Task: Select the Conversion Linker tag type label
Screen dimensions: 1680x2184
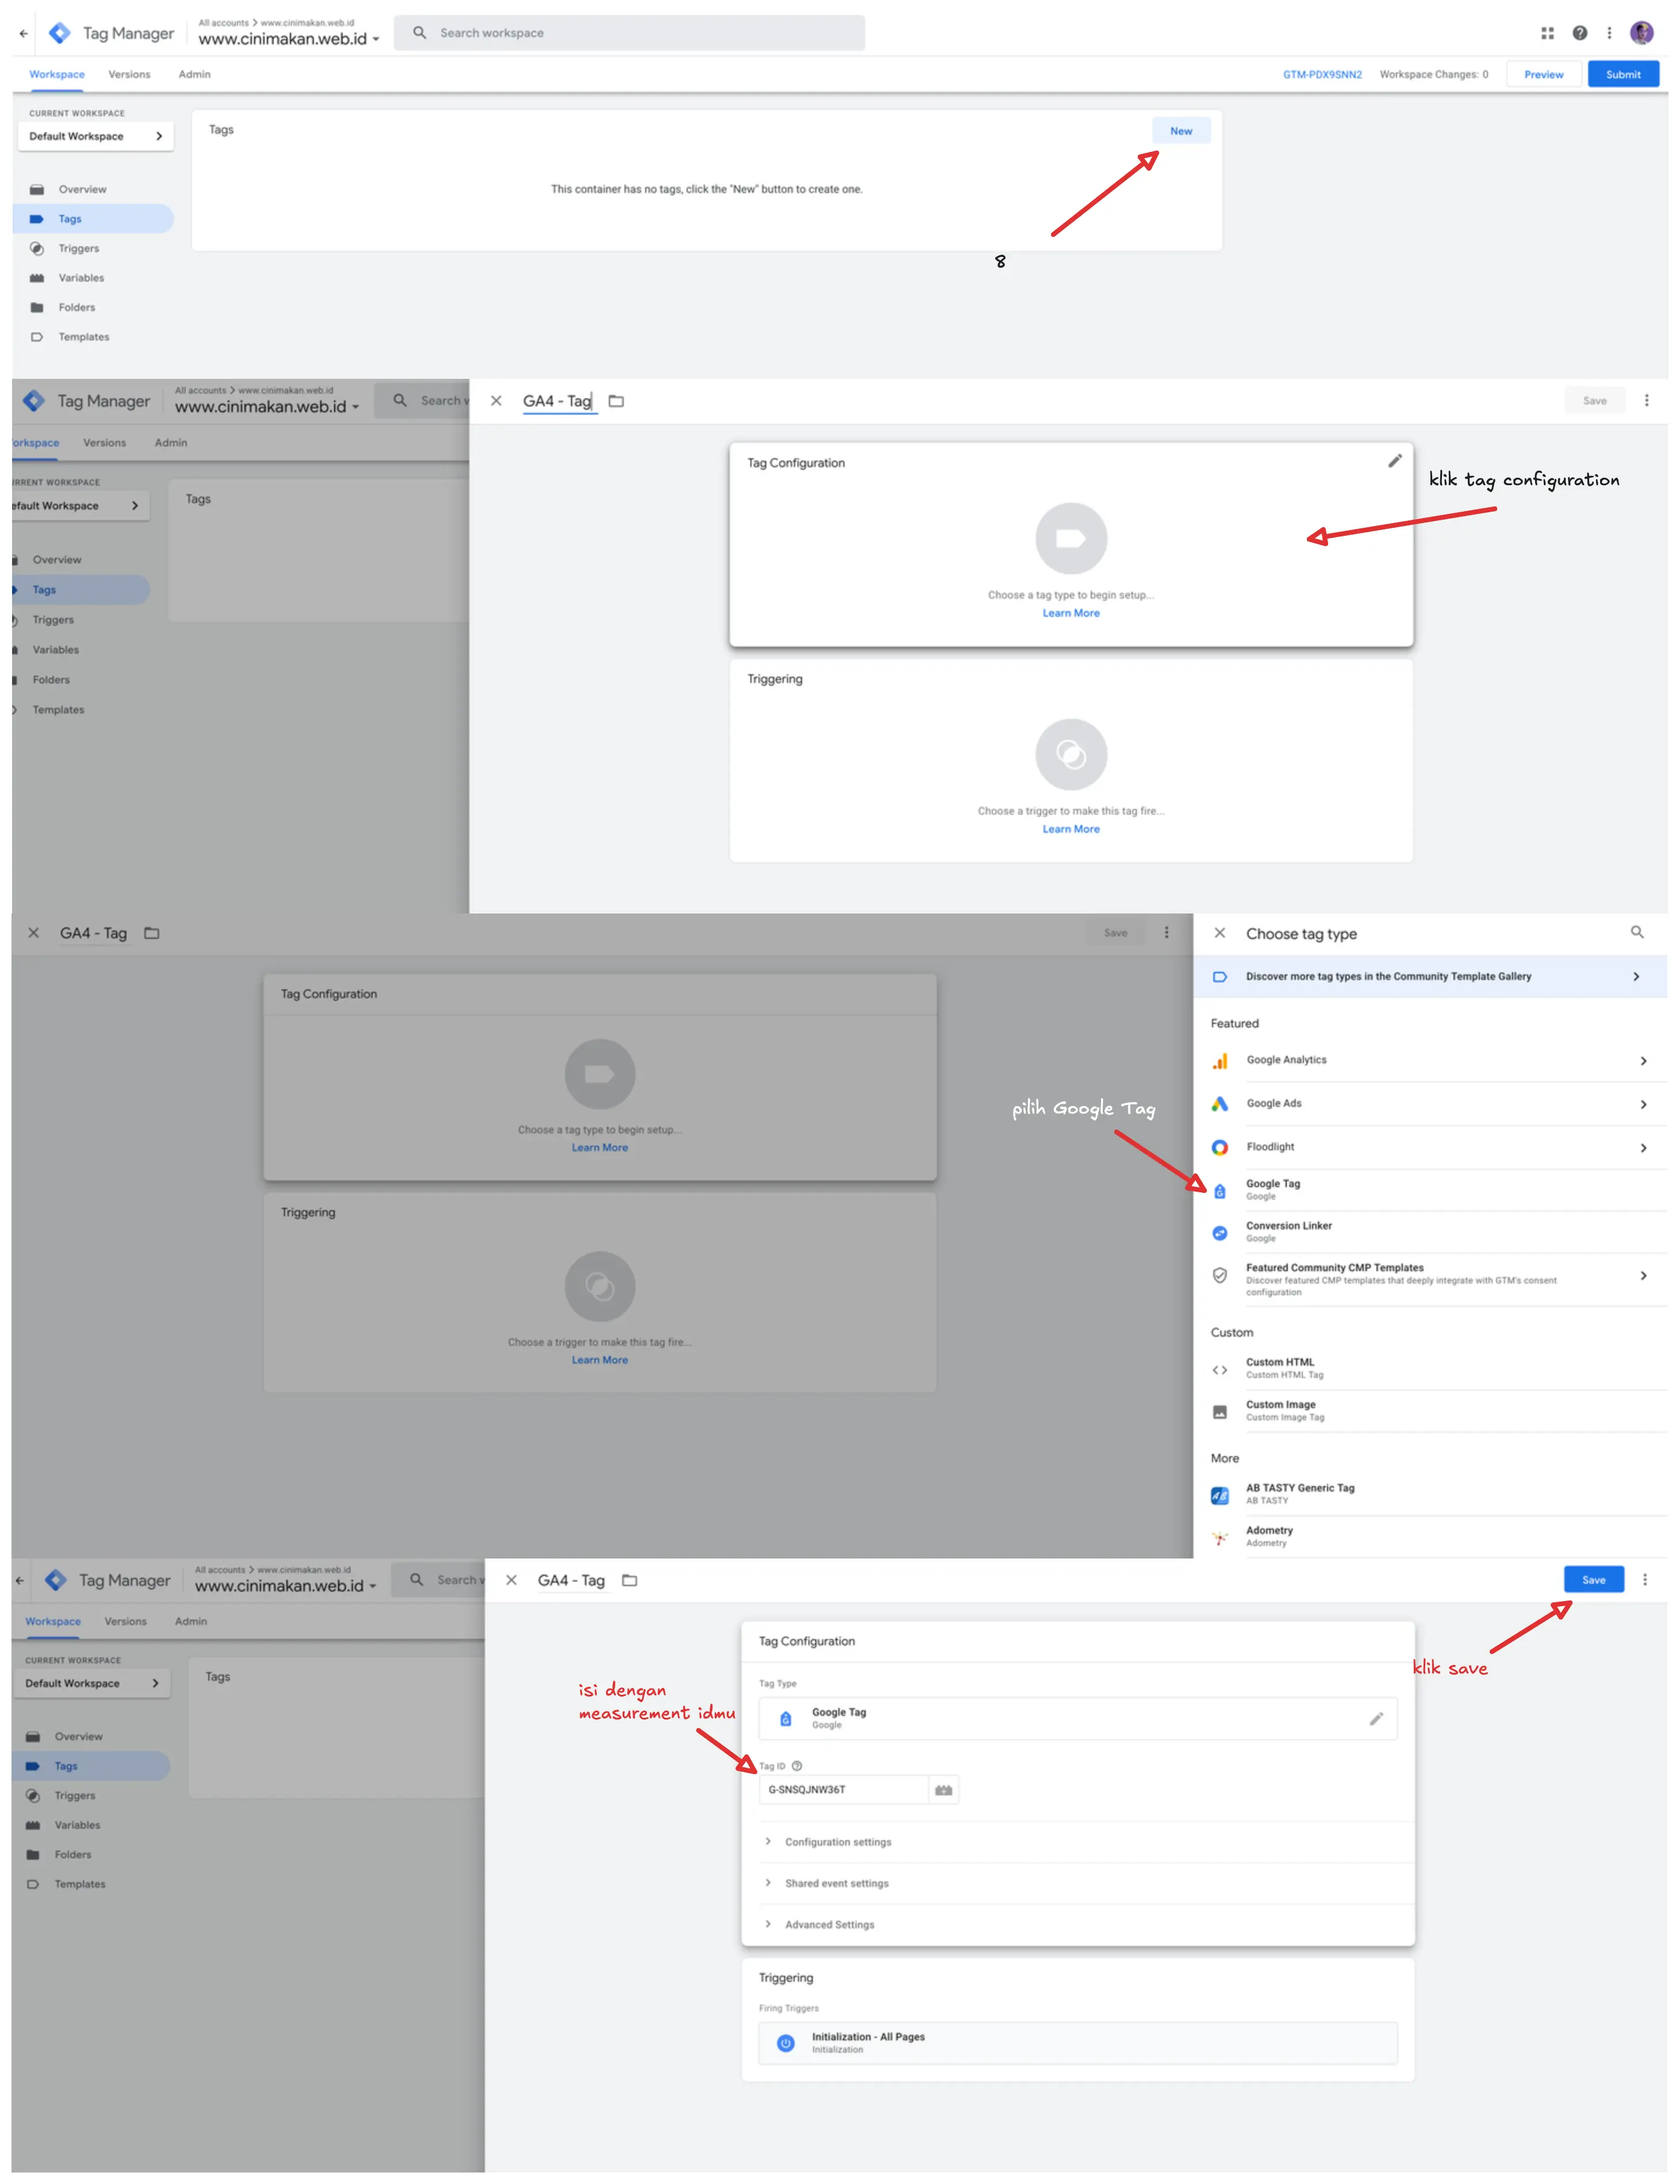Action: point(1288,1225)
